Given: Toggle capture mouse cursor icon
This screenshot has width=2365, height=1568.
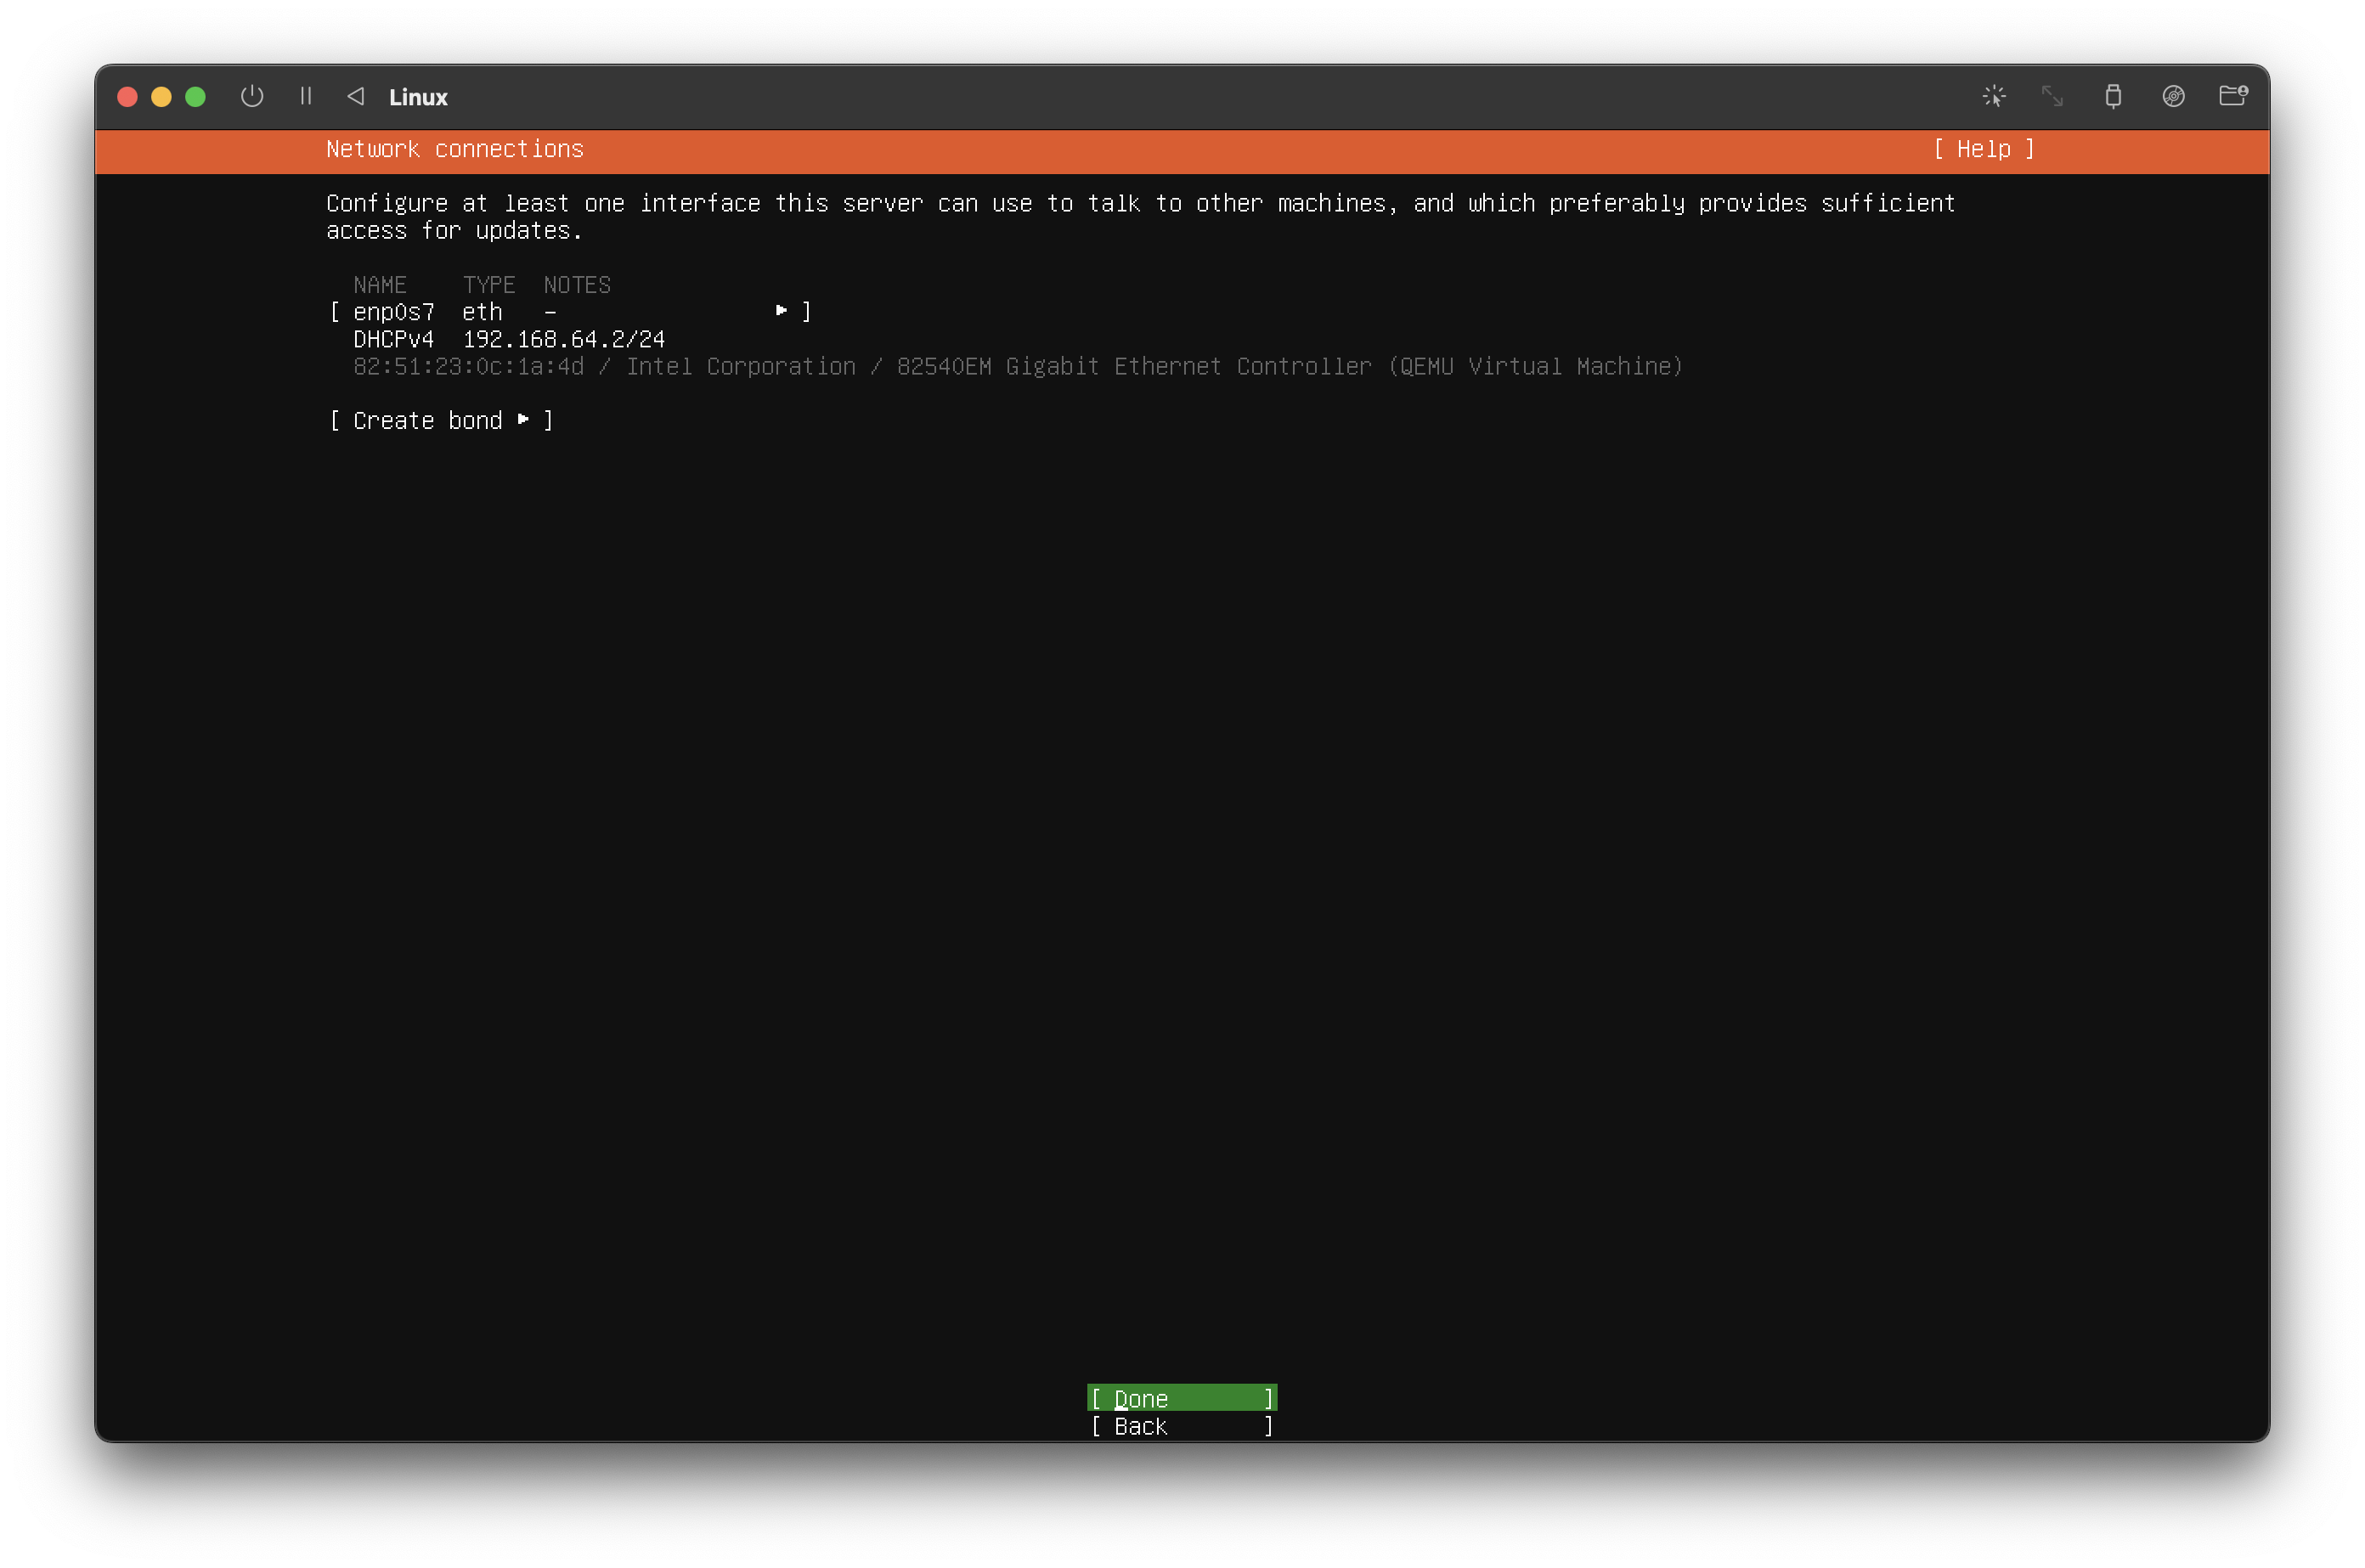Looking at the screenshot, I should pos(1994,96).
